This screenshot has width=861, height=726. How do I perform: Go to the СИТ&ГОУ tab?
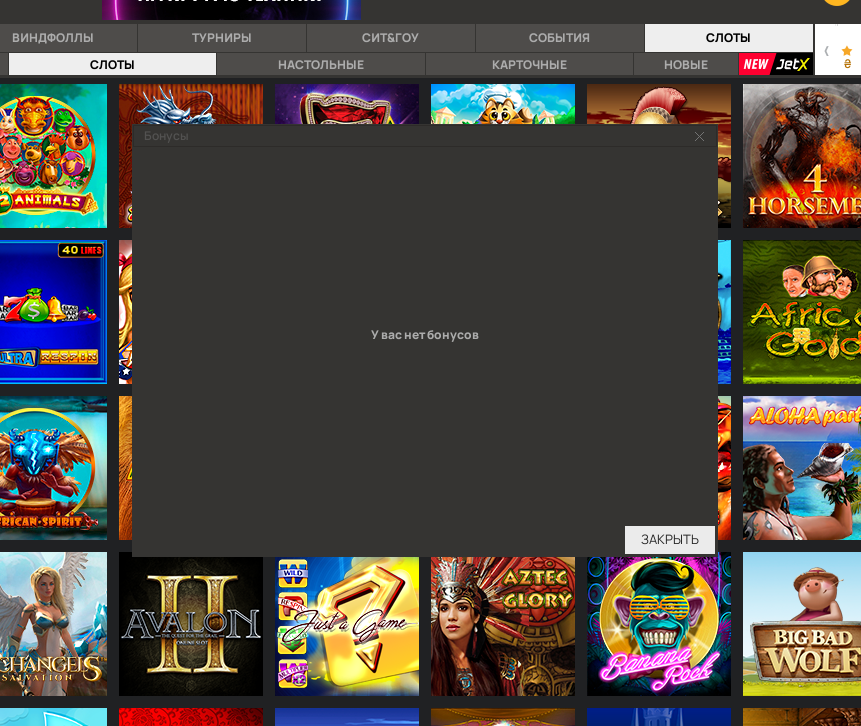coord(390,38)
